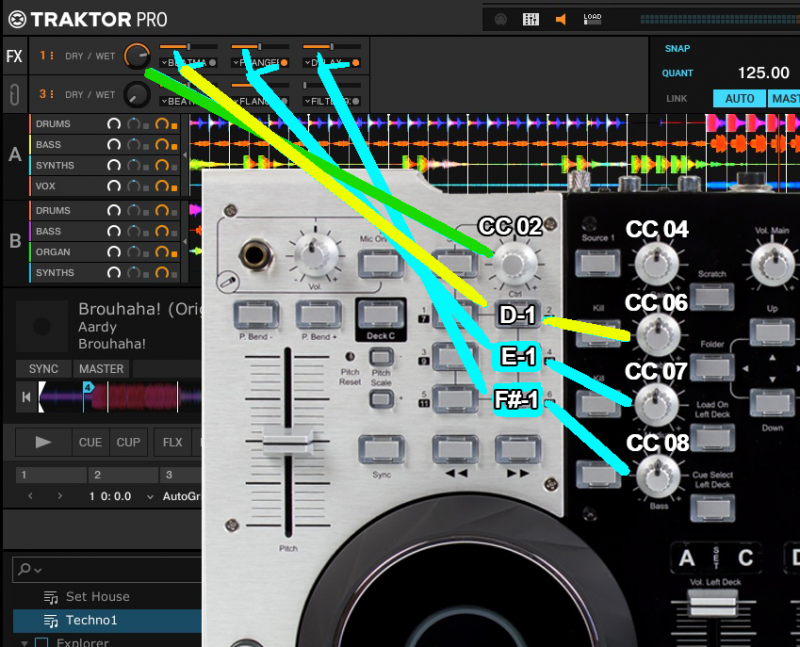Click Deck B SYNTHS white volume knob
The height and width of the screenshot is (647, 800).
[x=114, y=273]
